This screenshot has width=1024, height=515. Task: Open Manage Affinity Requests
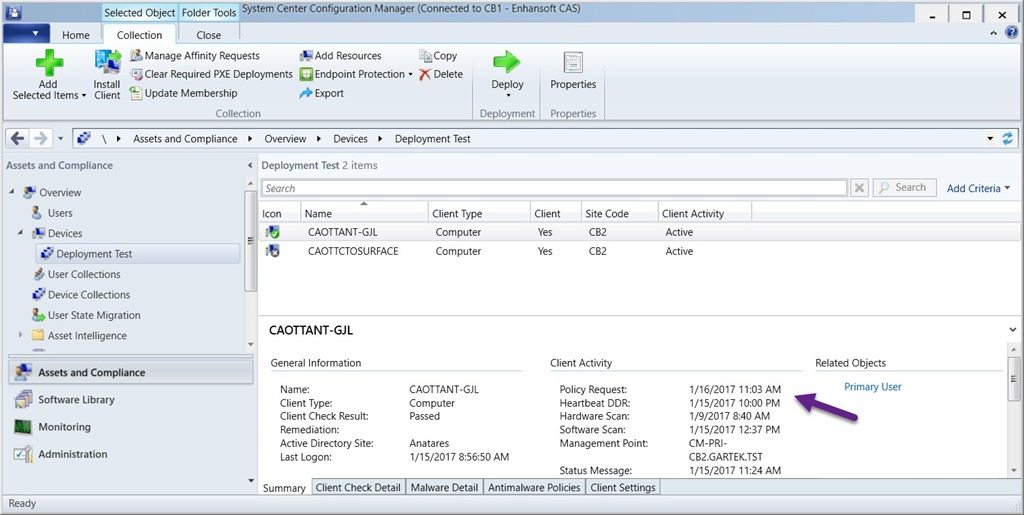[195, 55]
